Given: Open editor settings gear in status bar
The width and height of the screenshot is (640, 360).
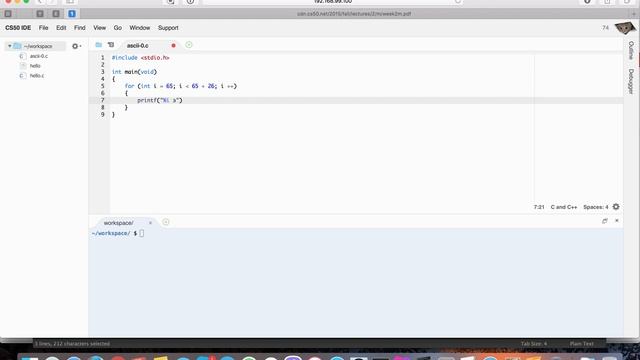Looking at the screenshot, I should click(x=616, y=207).
